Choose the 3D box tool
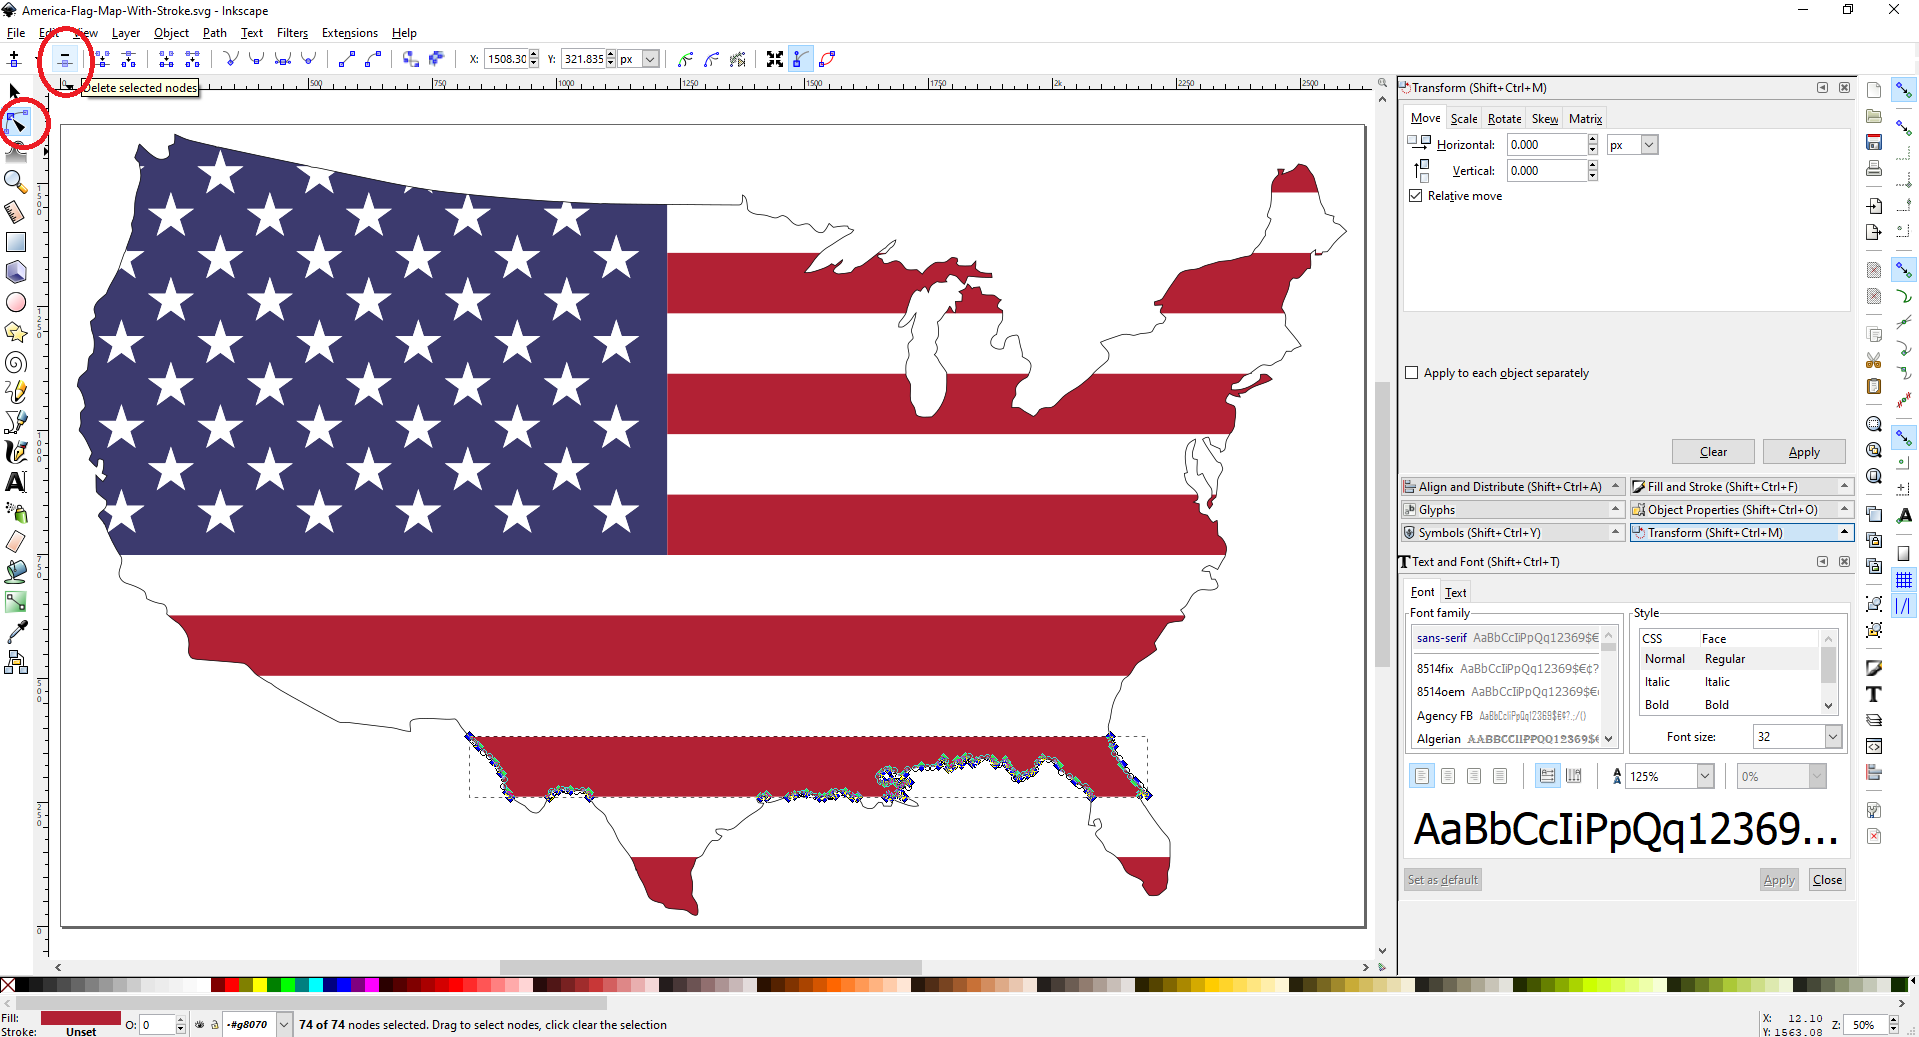The height and width of the screenshot is (1037, 1919). [x=15, y=272]
